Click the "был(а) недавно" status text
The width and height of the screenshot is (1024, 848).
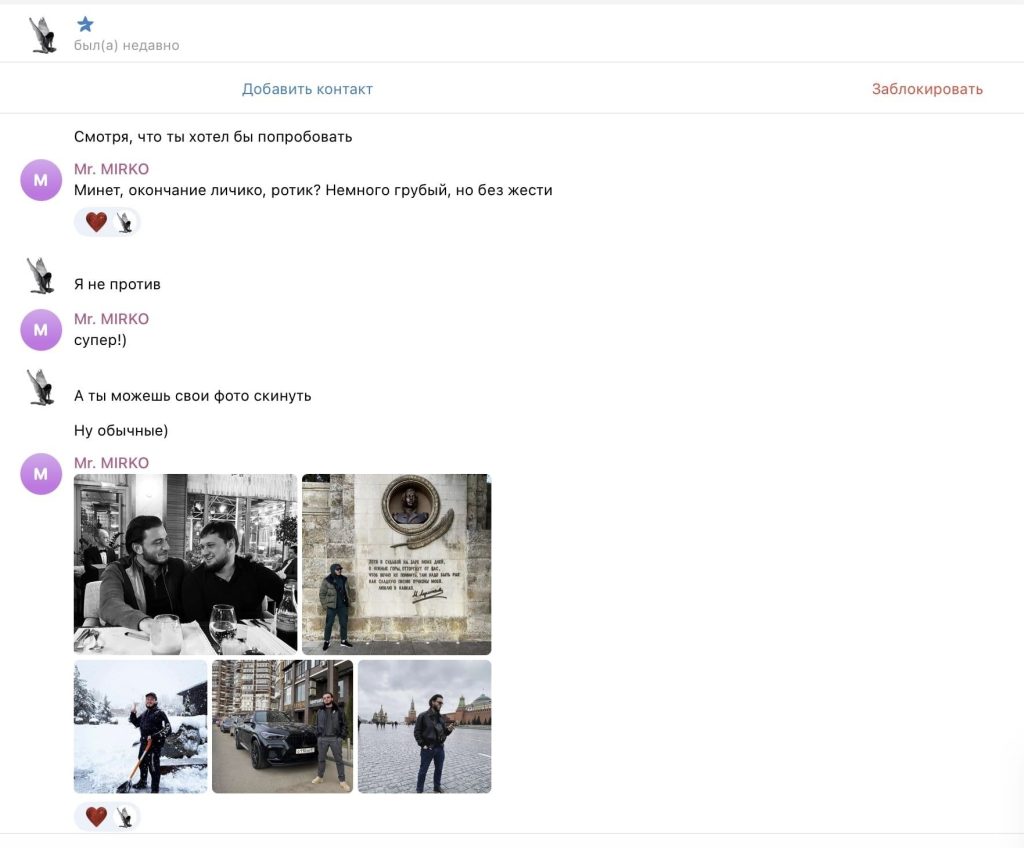pyautogui.click(x=127, y=45)
